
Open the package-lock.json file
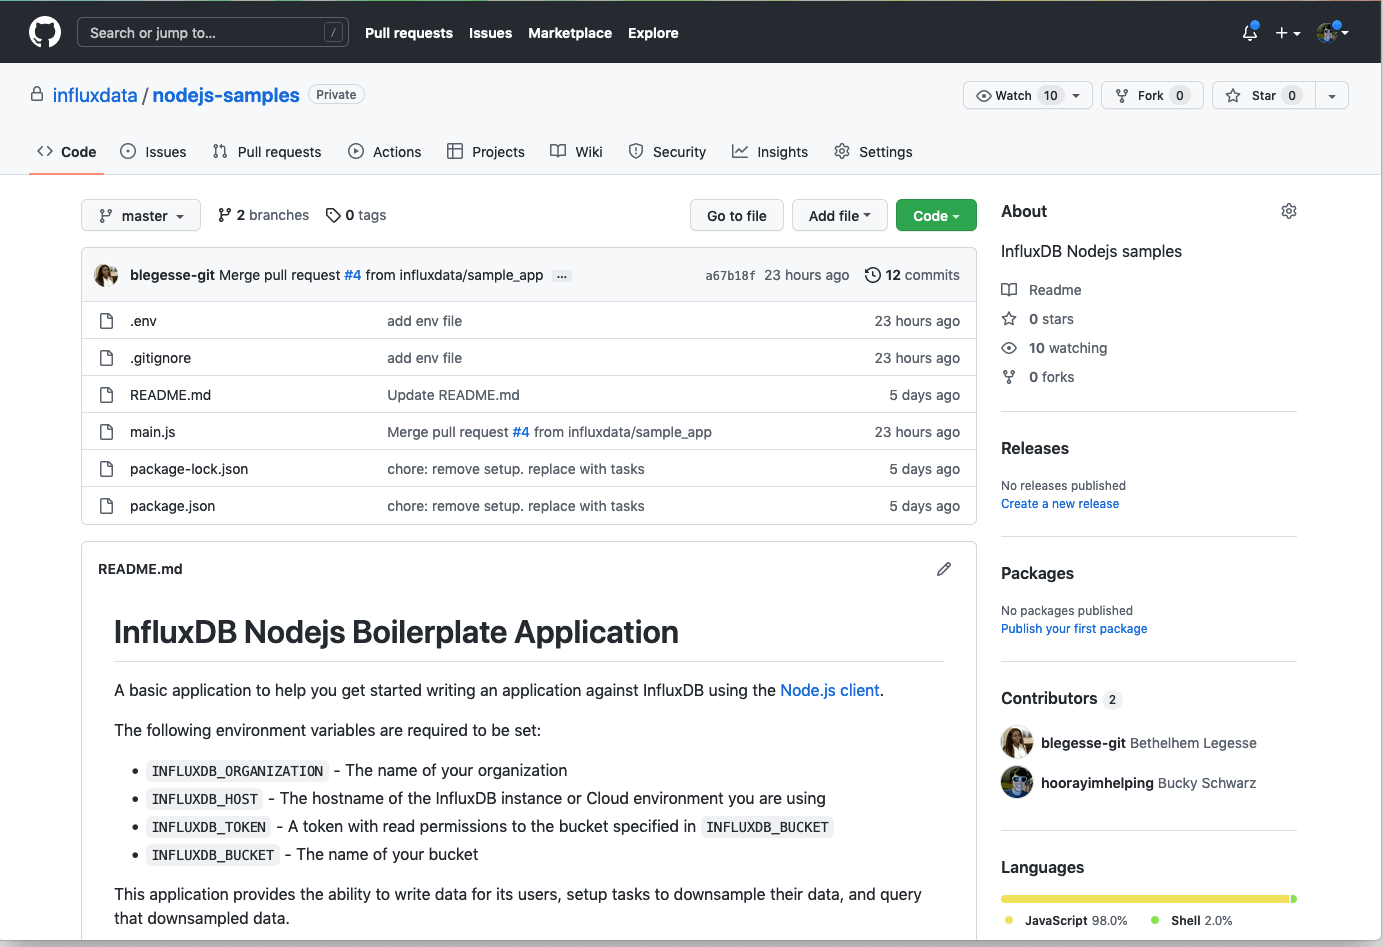click(189, 469)
